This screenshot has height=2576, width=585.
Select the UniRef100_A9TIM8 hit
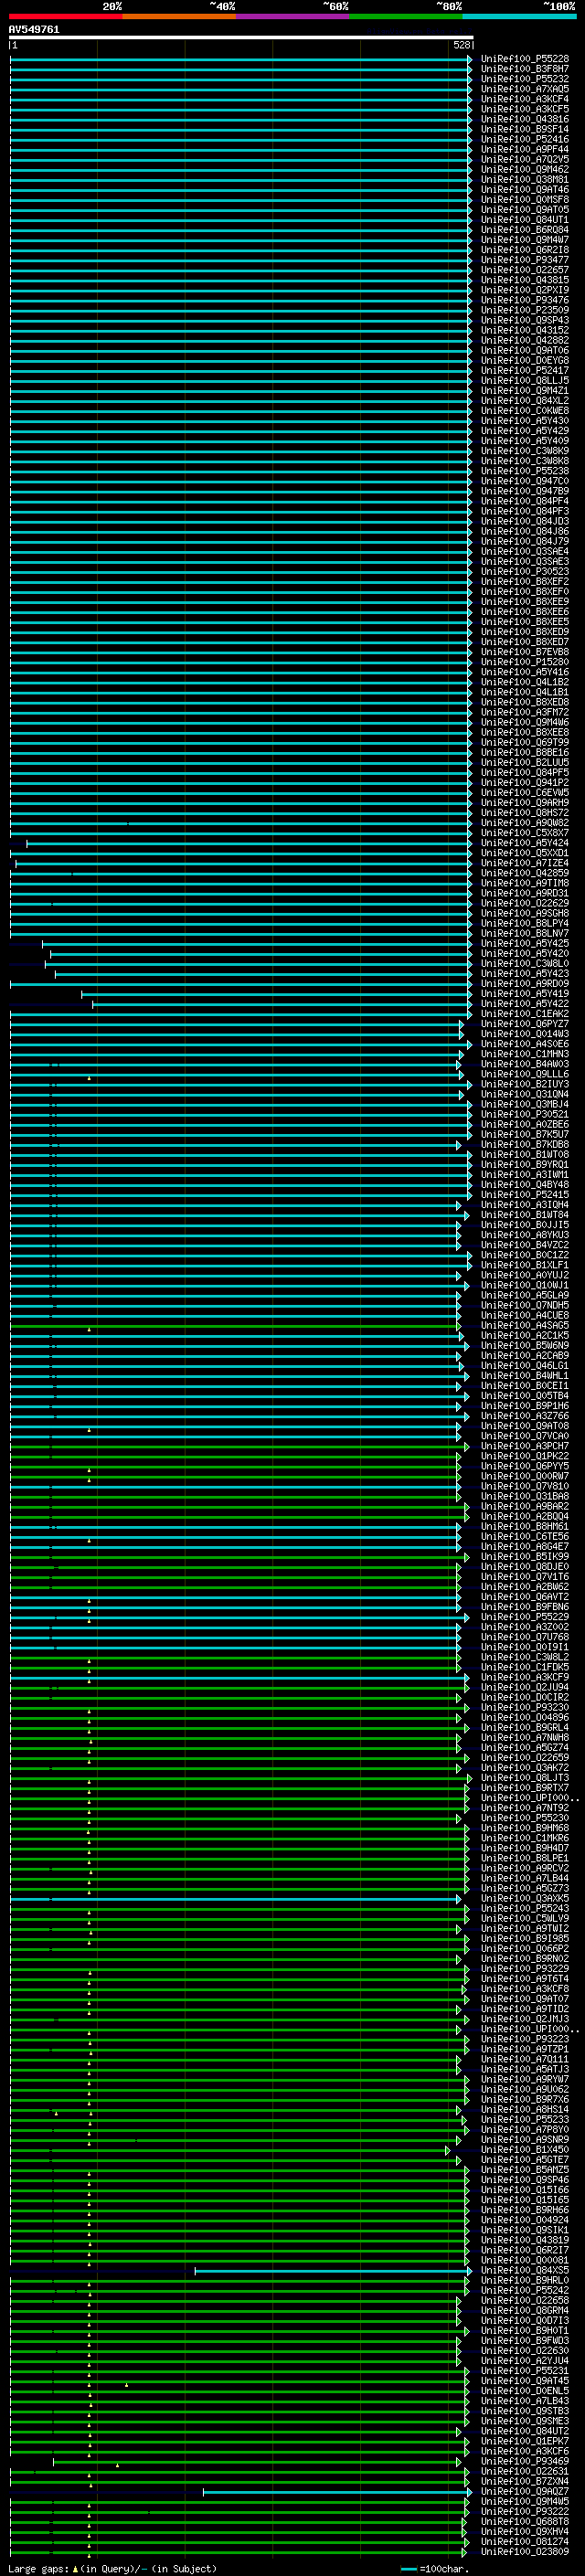tap(524, 883)
